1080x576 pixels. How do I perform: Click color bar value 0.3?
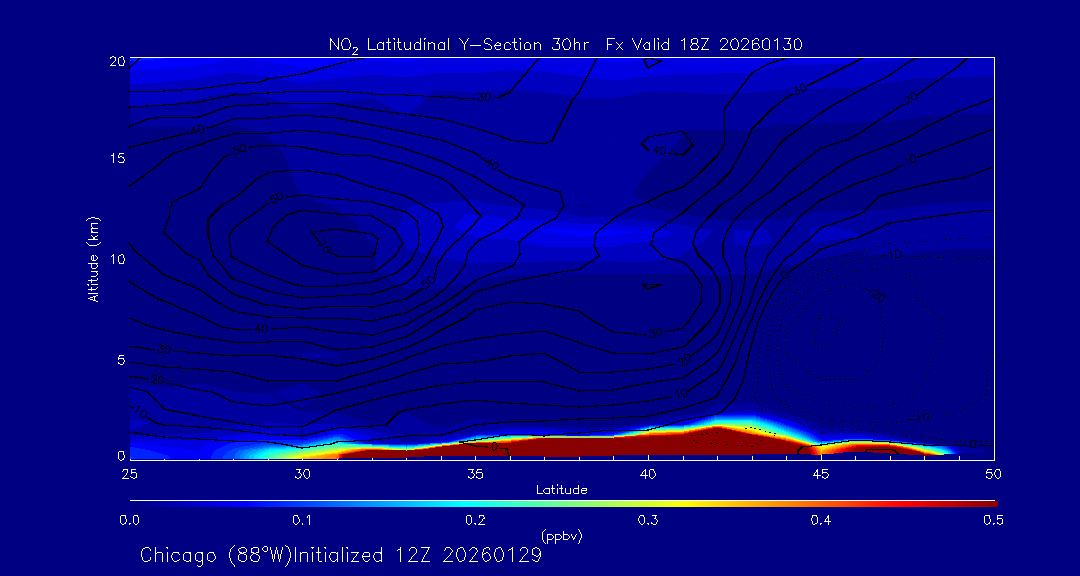point(648,521)
